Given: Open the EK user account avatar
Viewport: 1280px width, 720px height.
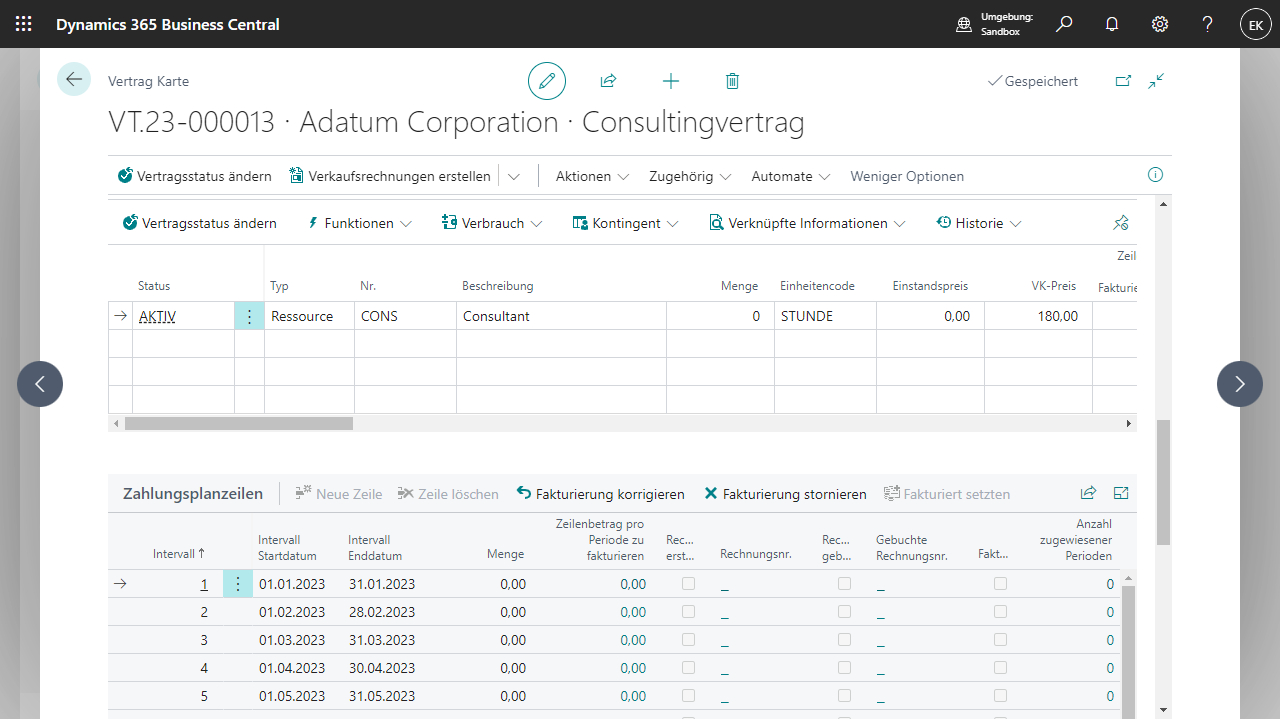Looking at the screenshot, I should point(1256,24).
